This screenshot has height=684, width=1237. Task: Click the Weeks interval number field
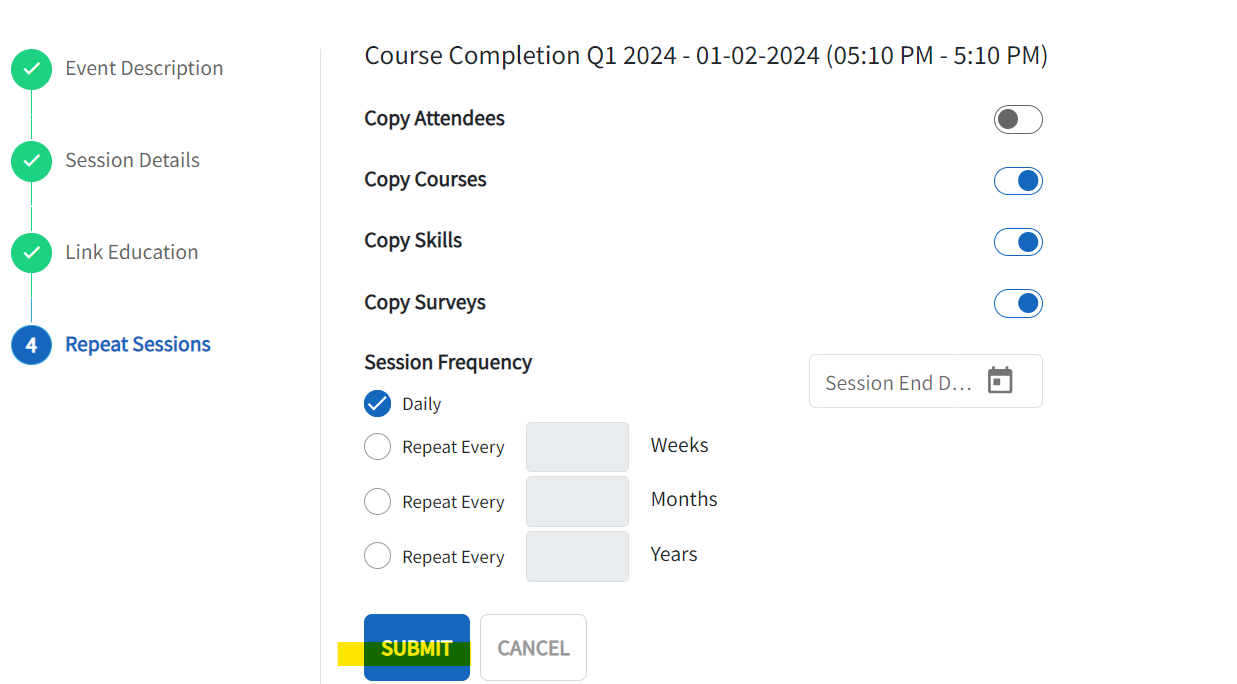click(x=577, y=447)
